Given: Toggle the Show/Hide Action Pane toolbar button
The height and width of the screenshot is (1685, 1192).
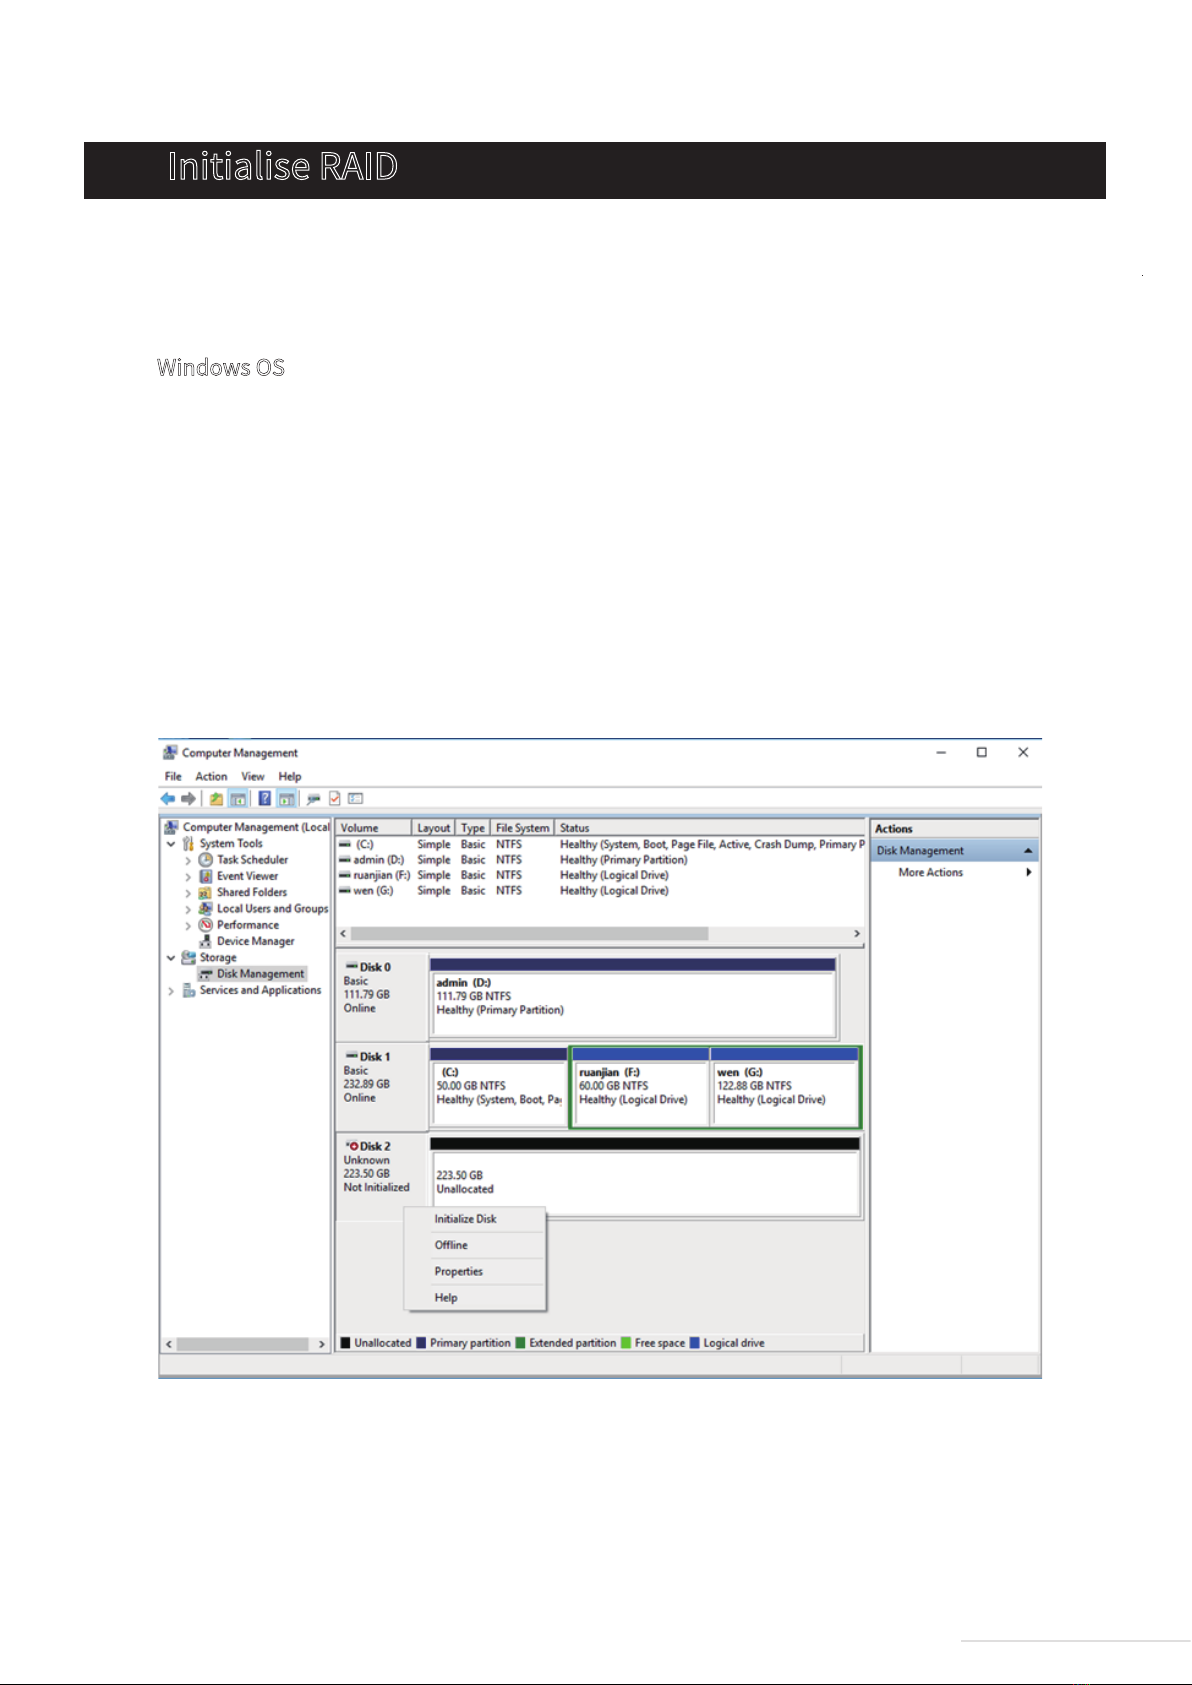Looking at the screenshot, I should point(287,799).
